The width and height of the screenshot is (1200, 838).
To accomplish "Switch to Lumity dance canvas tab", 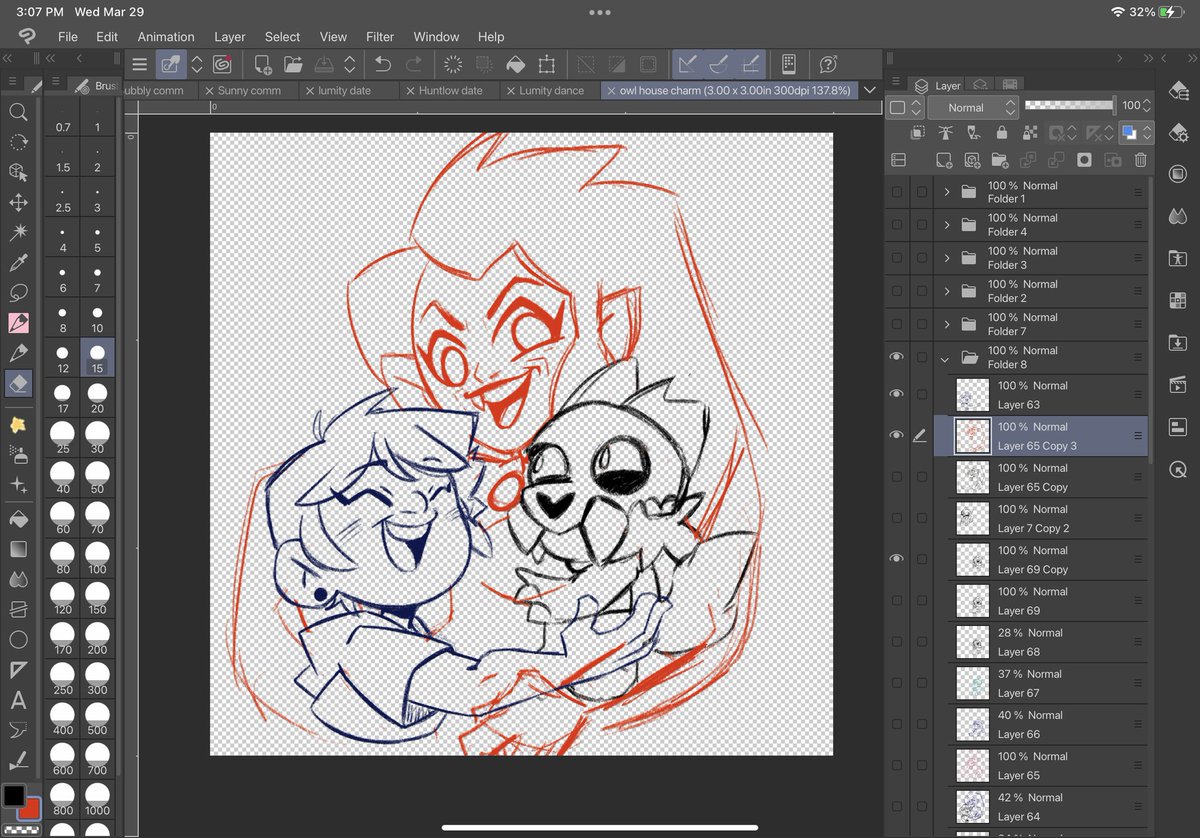I will coord(551,90).
